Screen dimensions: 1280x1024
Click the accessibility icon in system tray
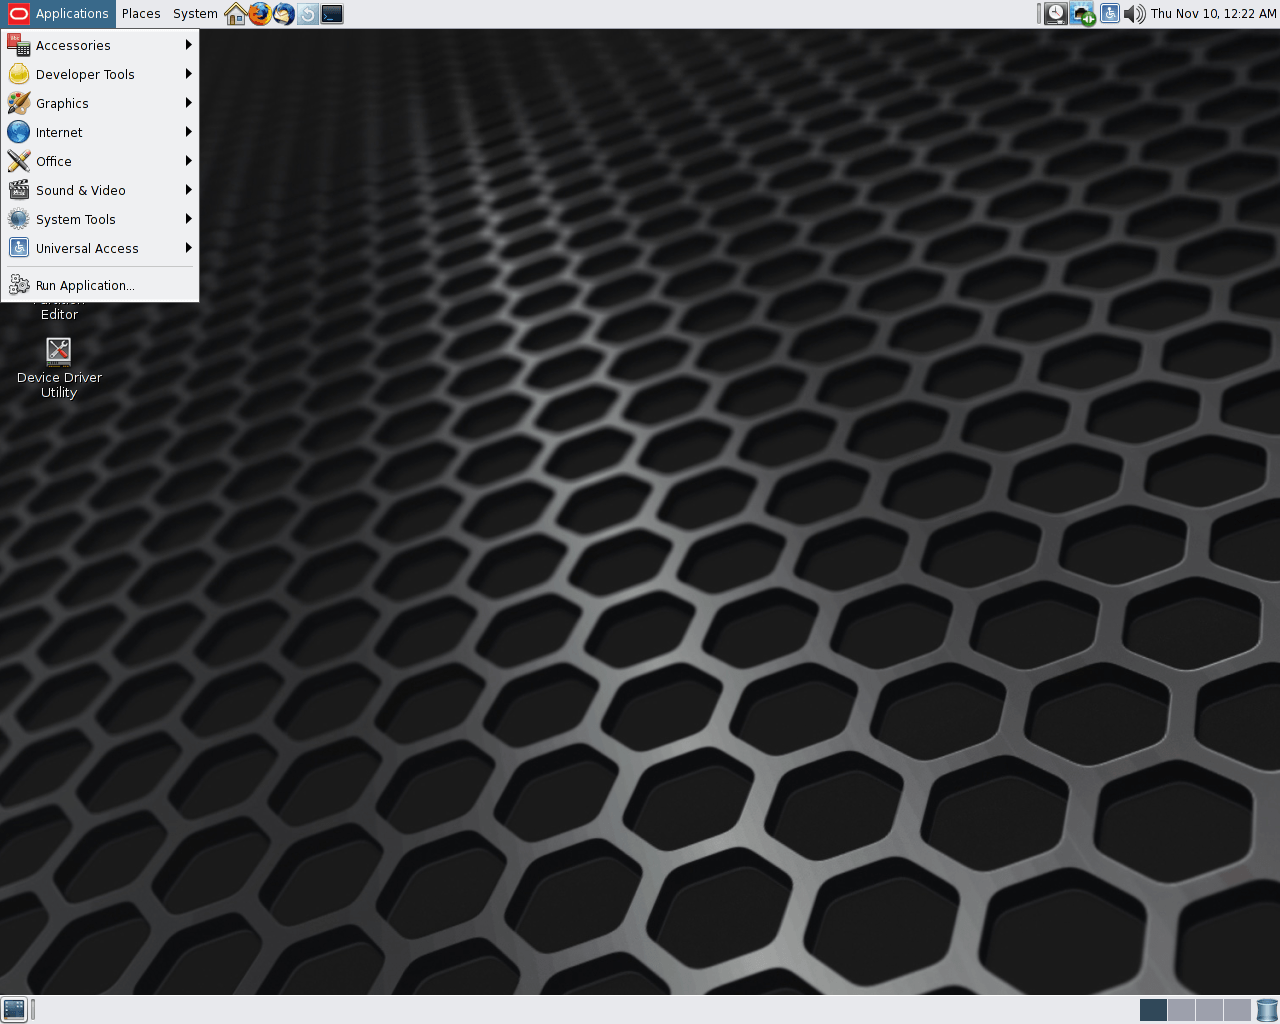point(1109,14)
